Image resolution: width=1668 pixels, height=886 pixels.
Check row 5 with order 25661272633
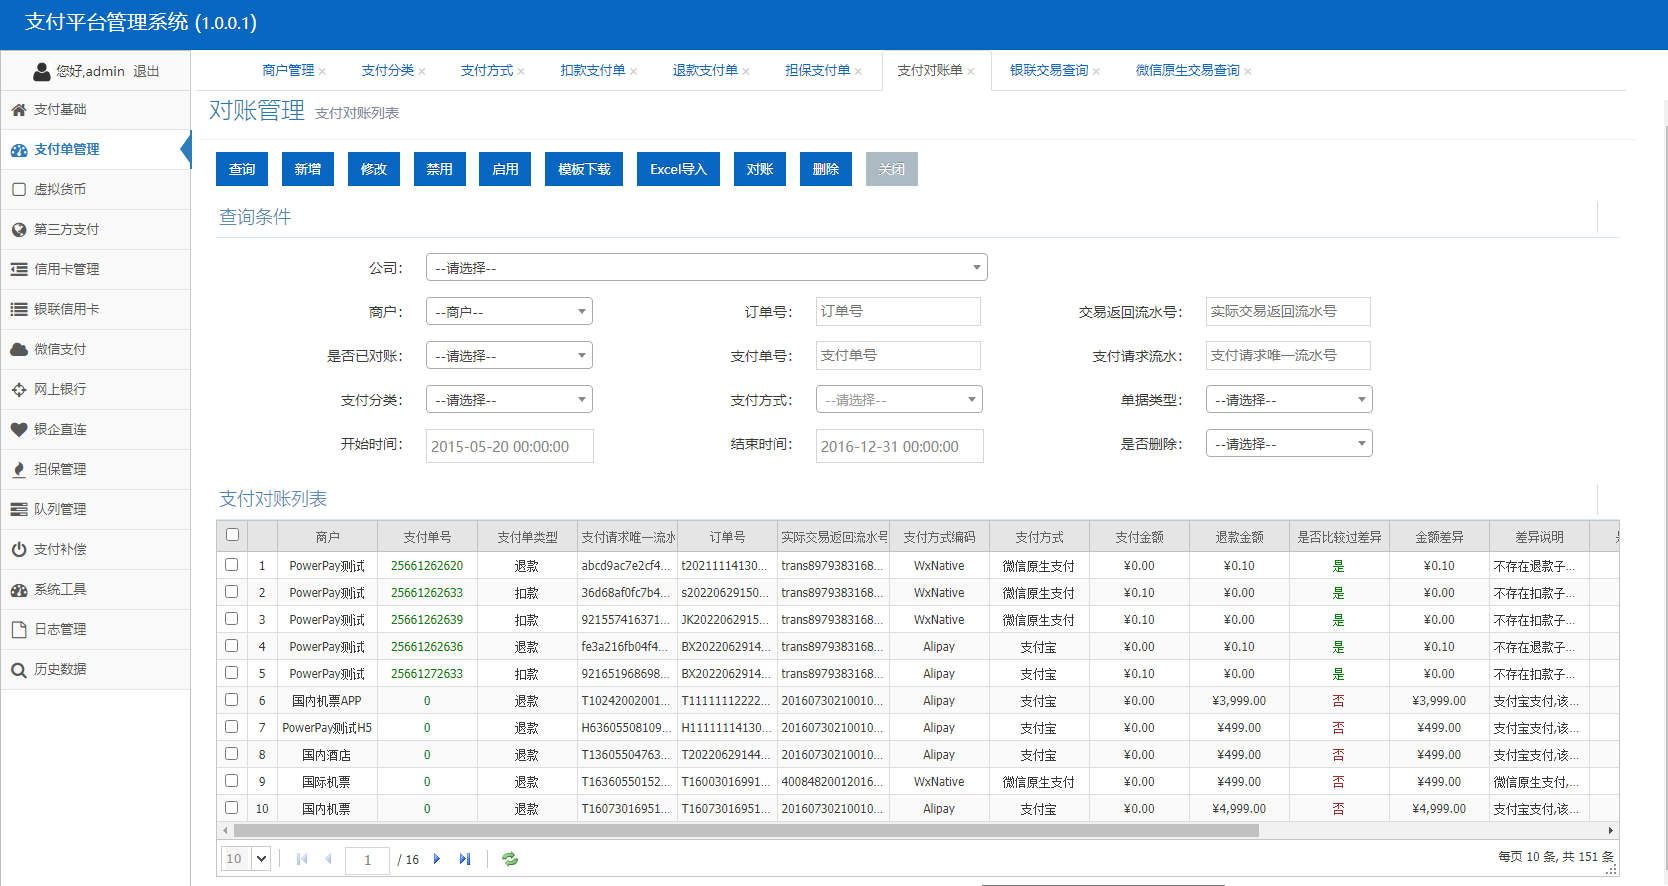click(232, 673)
